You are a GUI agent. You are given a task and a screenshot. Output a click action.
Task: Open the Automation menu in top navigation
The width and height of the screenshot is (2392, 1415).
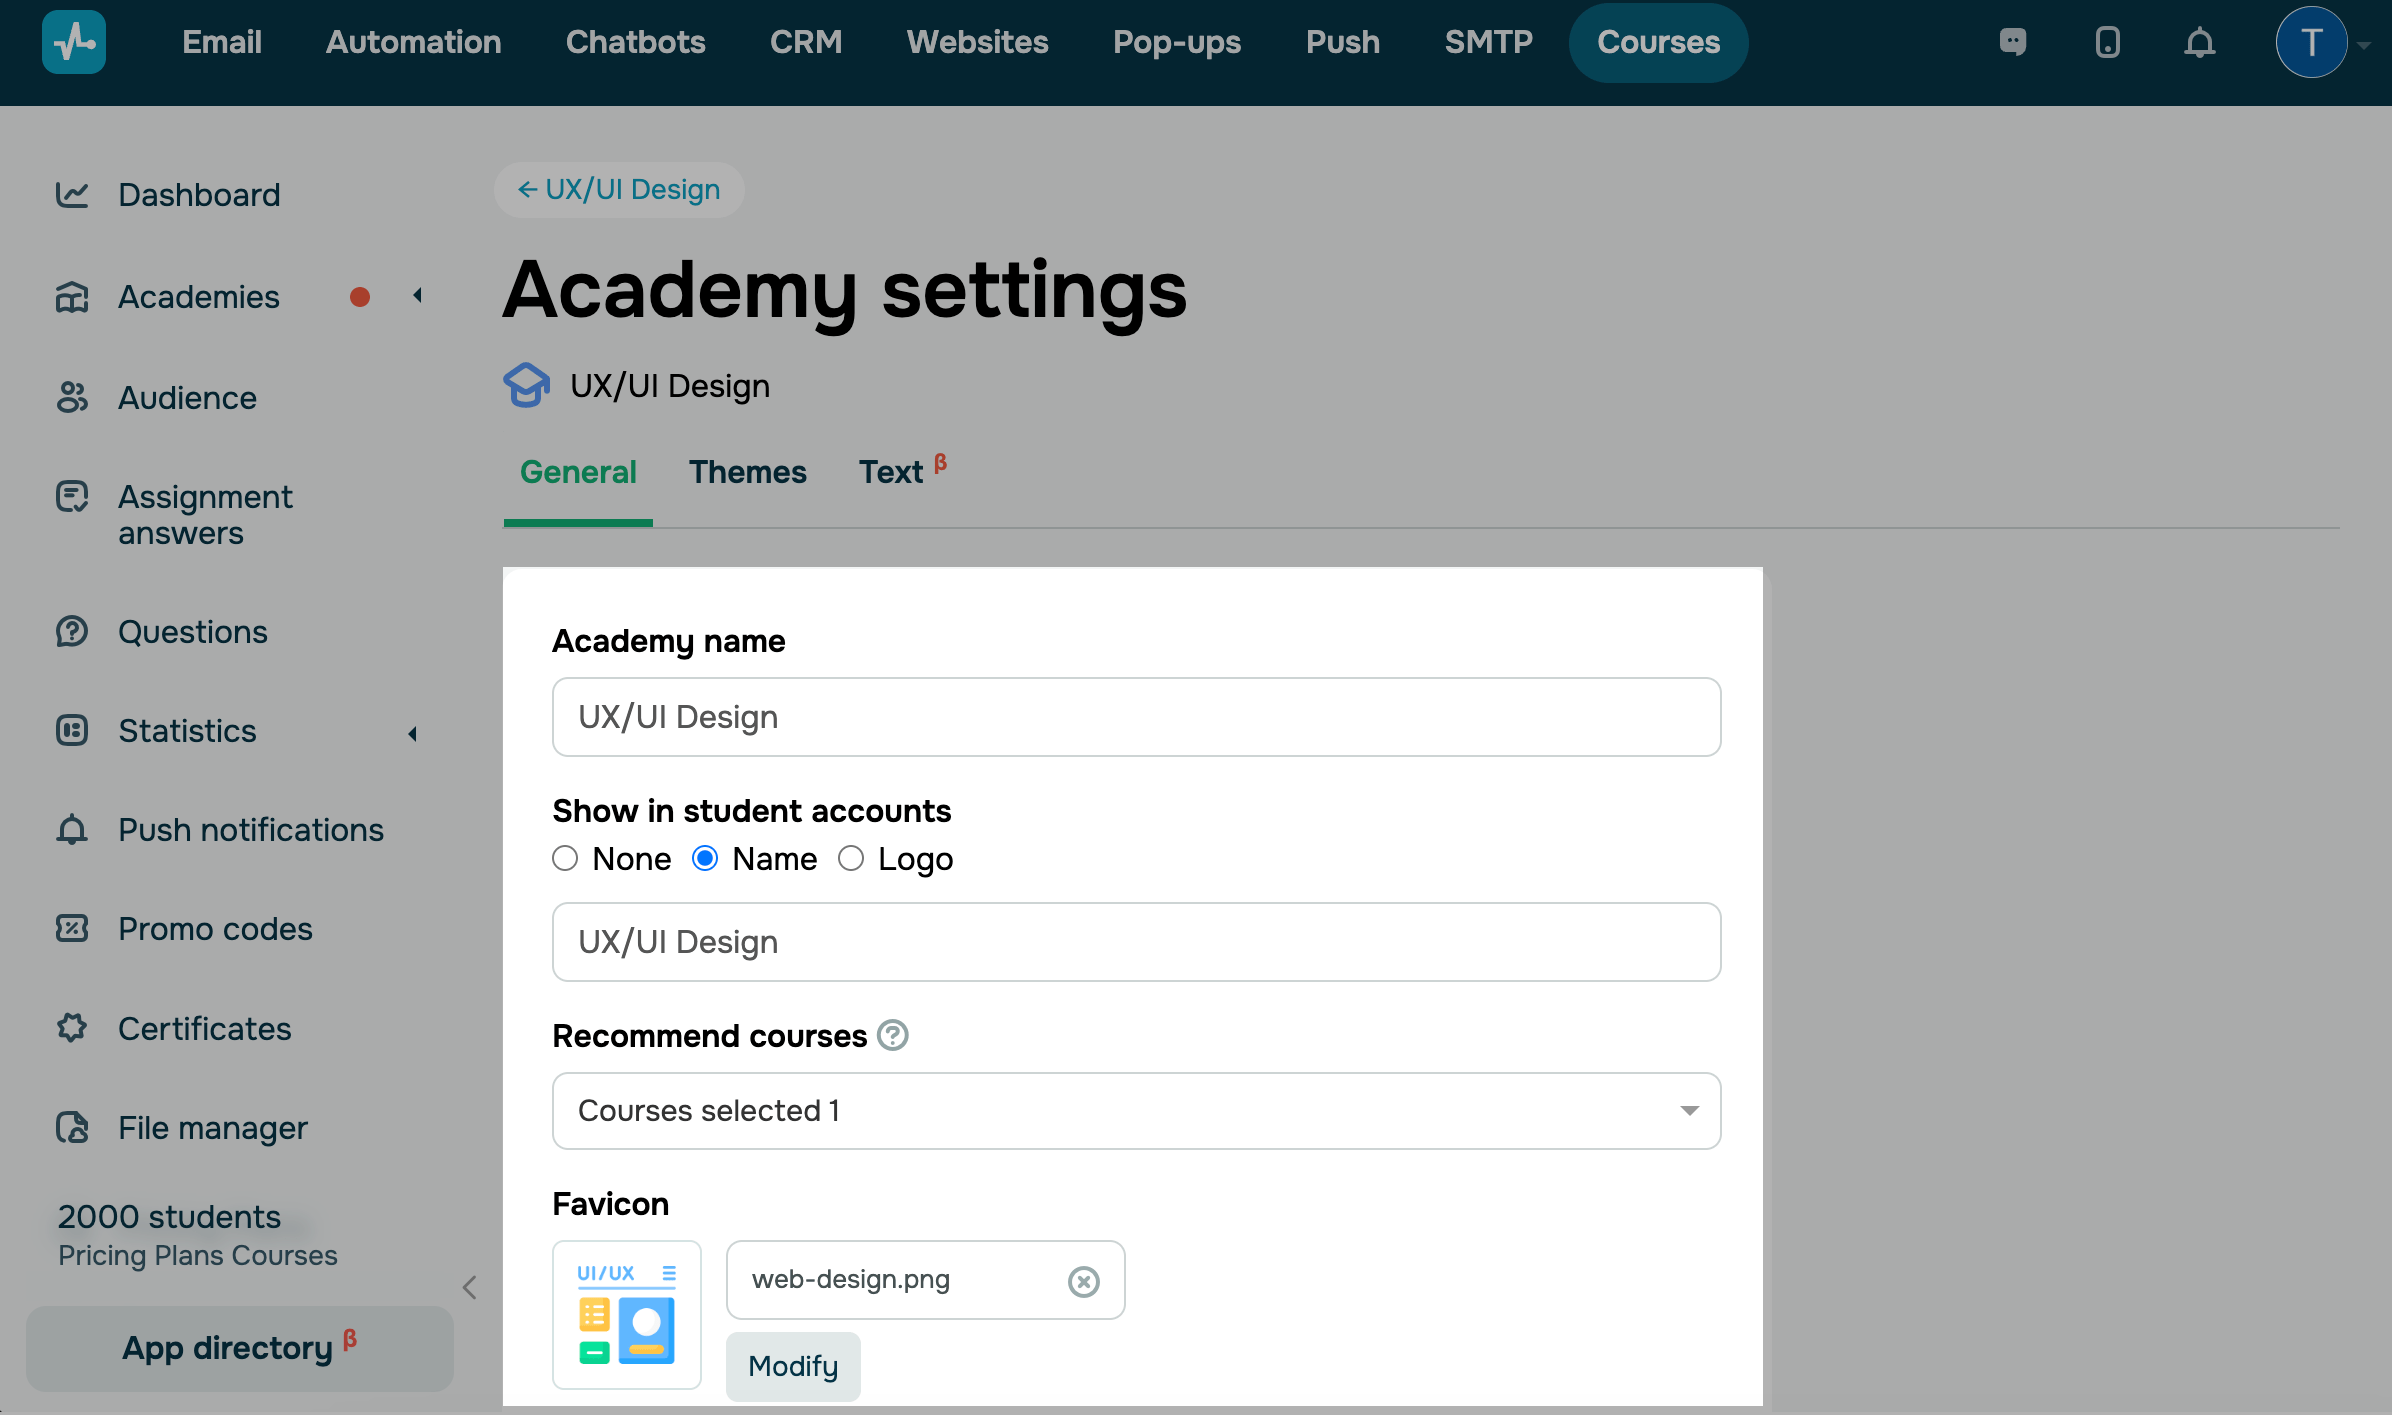tap(413, 42)
